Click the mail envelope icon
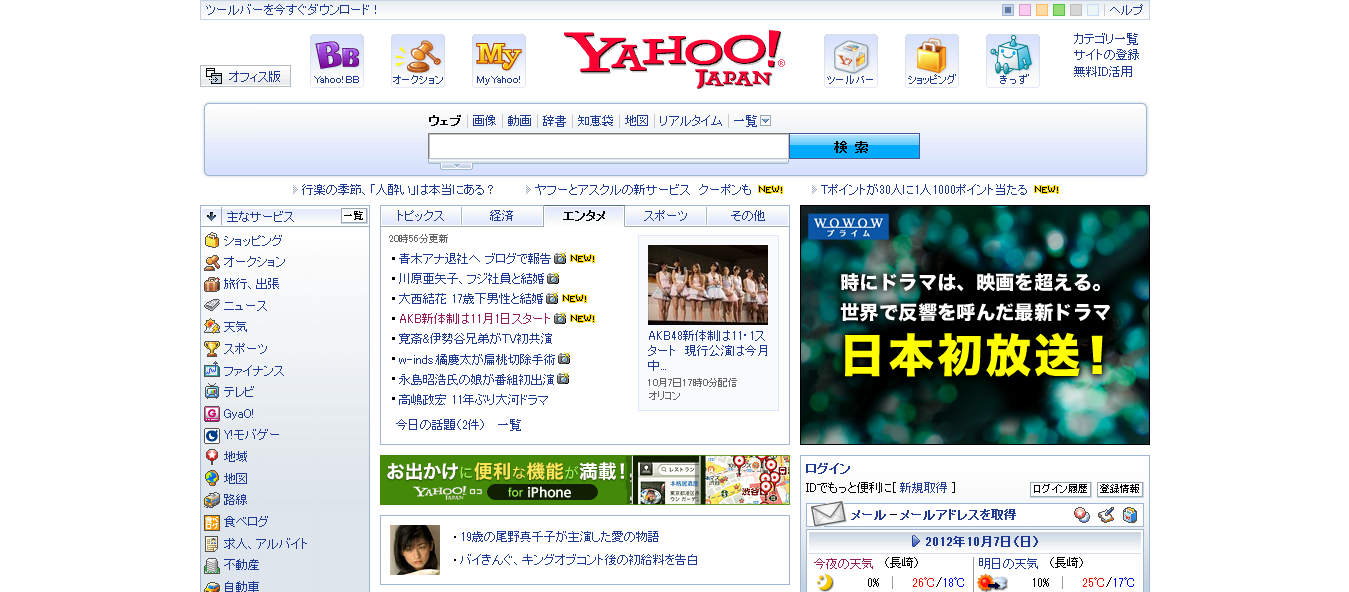 828,515
